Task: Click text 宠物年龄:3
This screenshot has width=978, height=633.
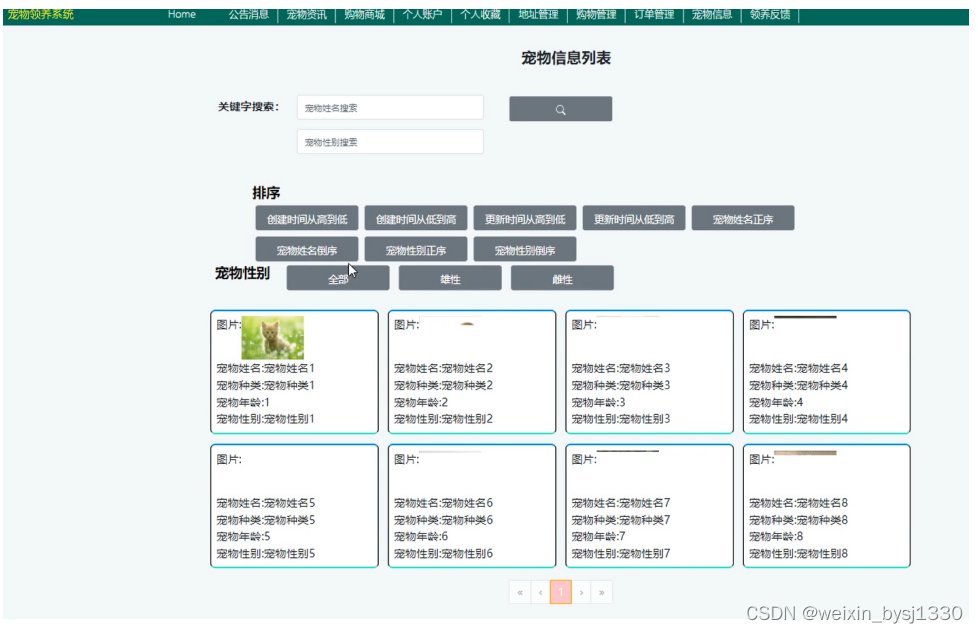Action: pyautogui.click(x=599, y=402)
